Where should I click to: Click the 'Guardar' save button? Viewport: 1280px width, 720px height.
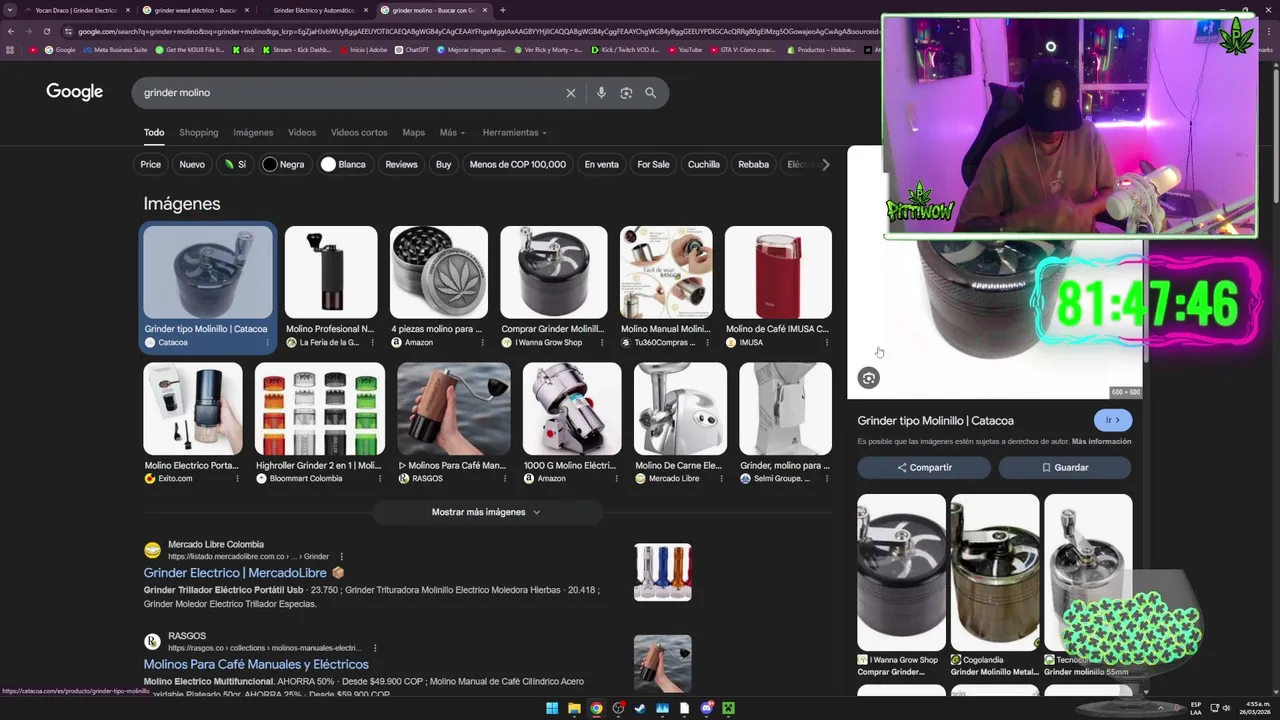(x=1065, y=468)
